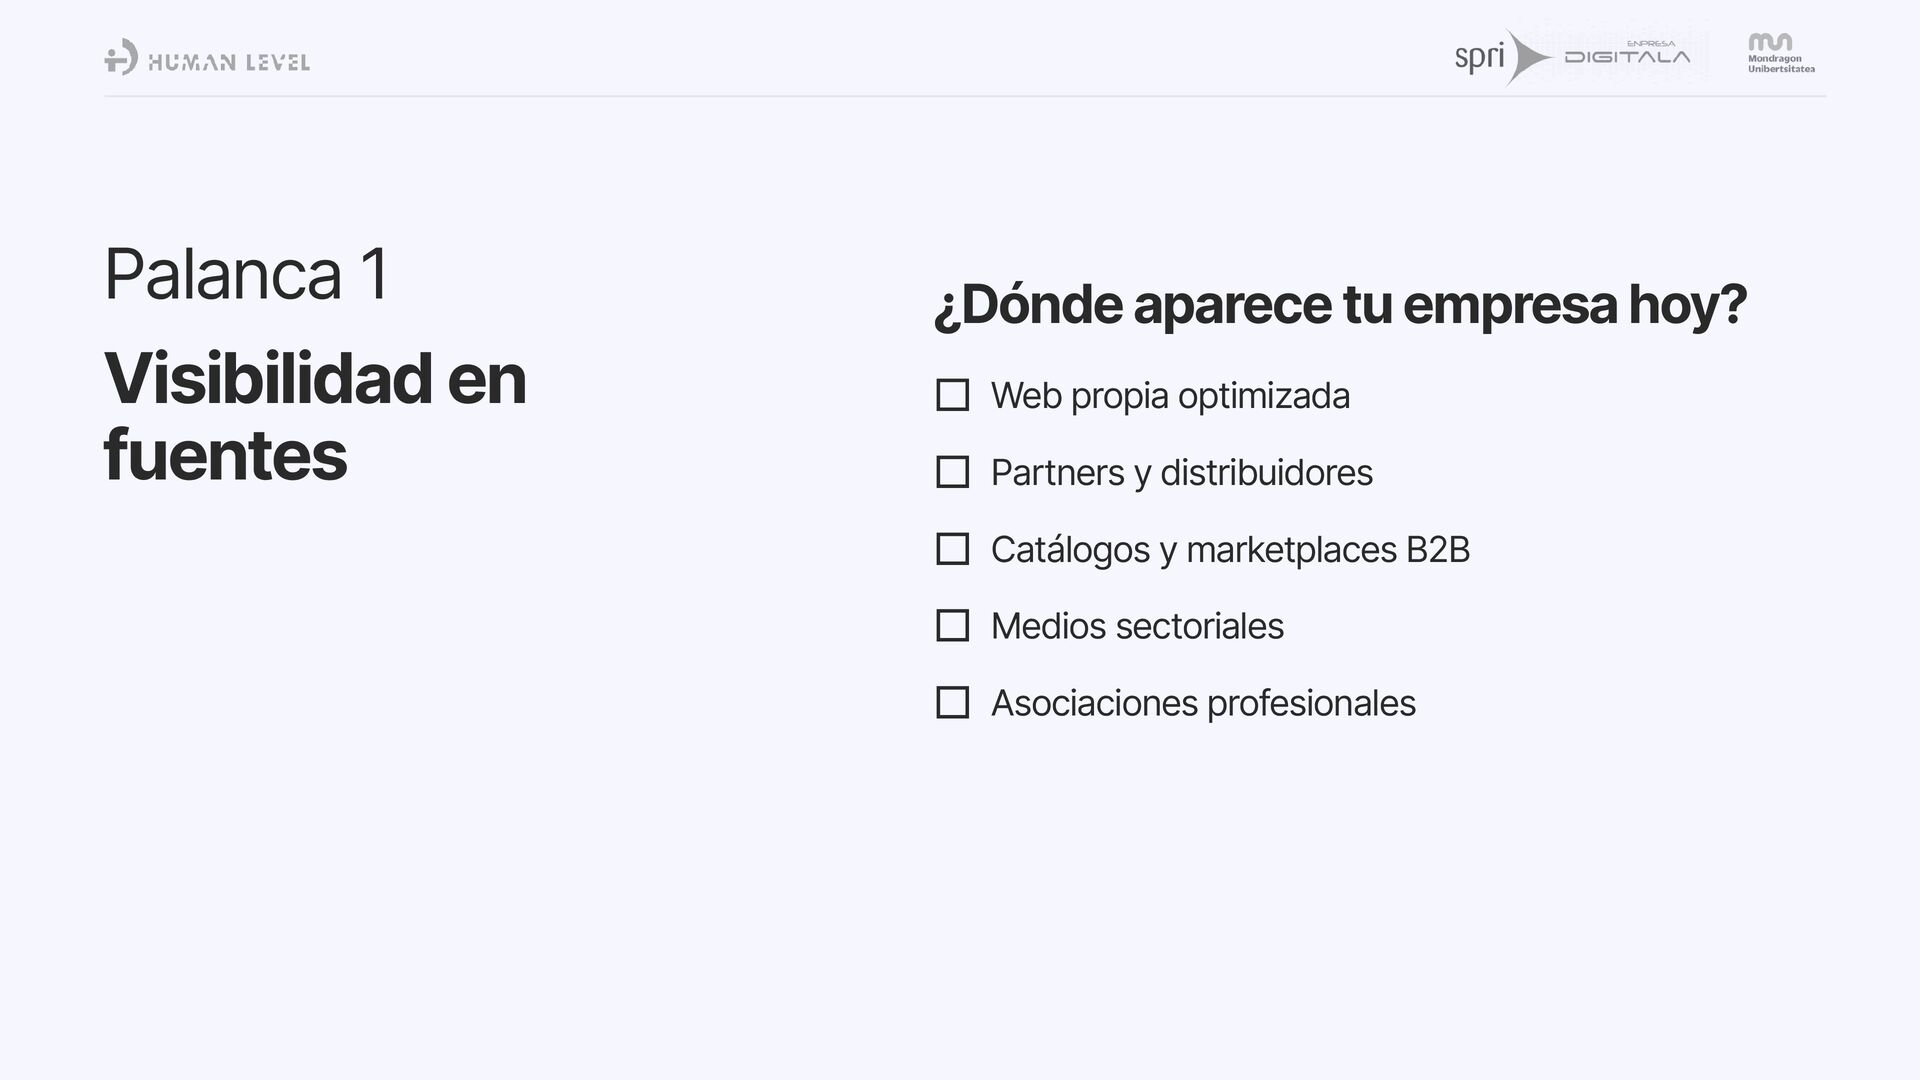Click the HUMAN LEVEL wordmark text
The image size is (1920, 1080).
(x=229, y=63)
